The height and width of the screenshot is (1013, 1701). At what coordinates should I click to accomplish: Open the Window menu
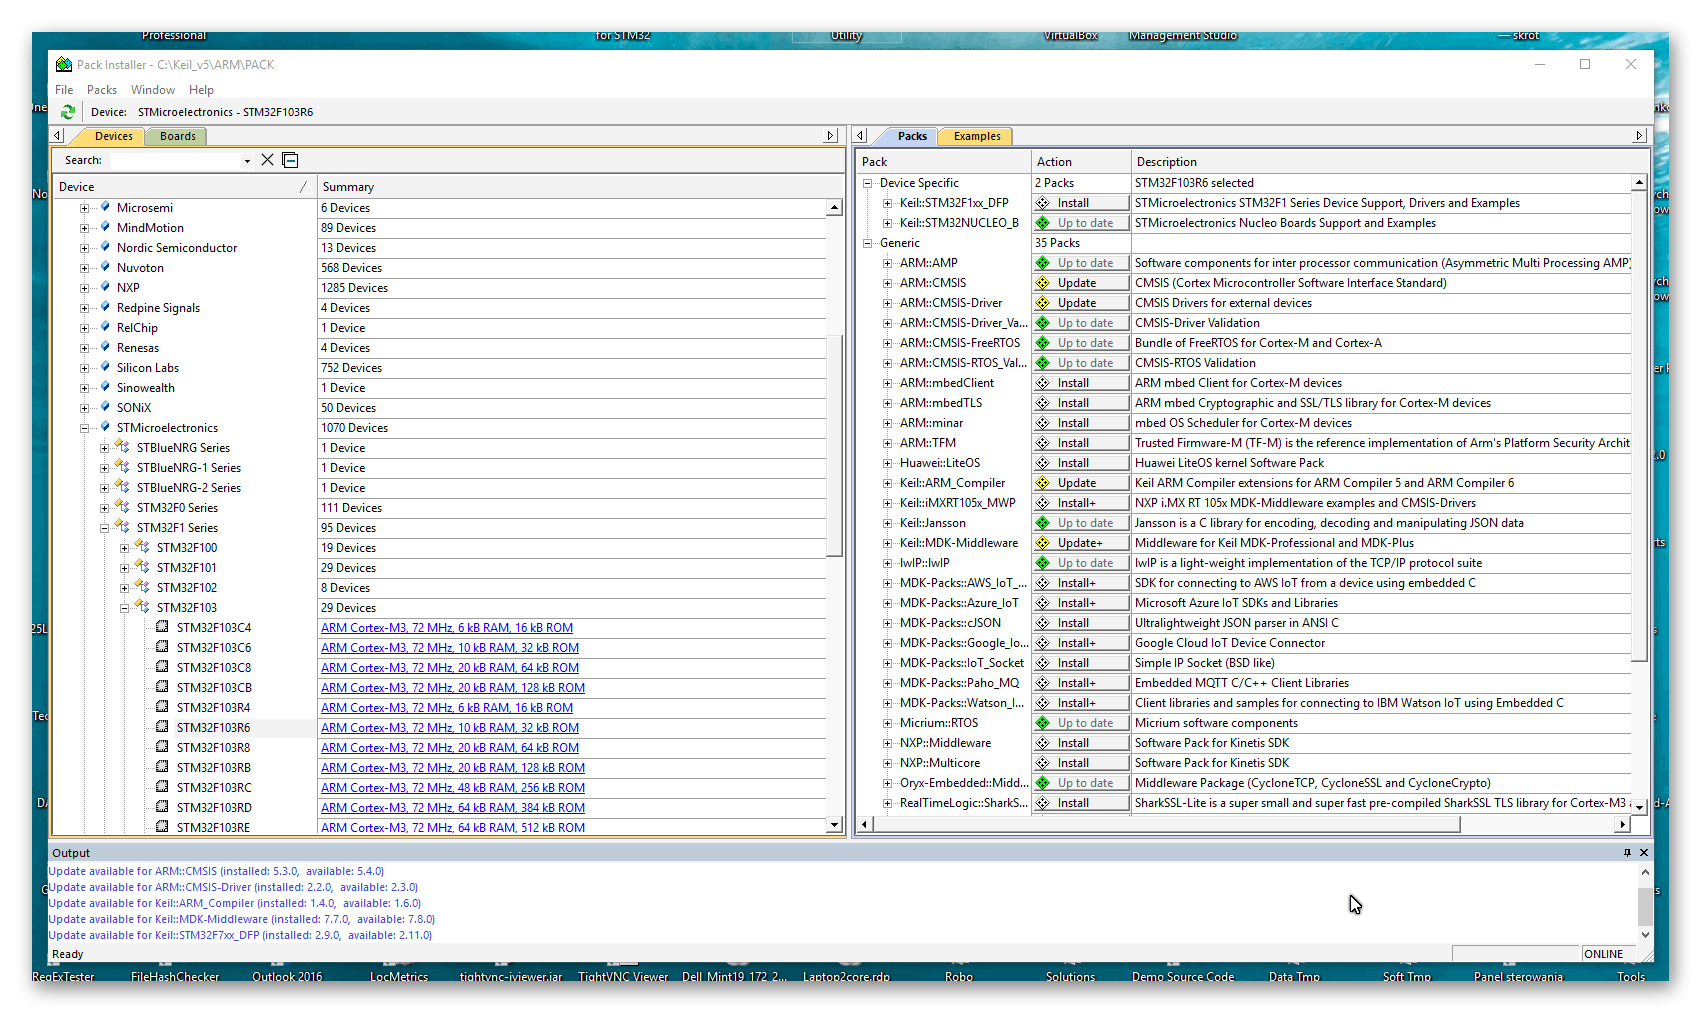pos(153,90)
